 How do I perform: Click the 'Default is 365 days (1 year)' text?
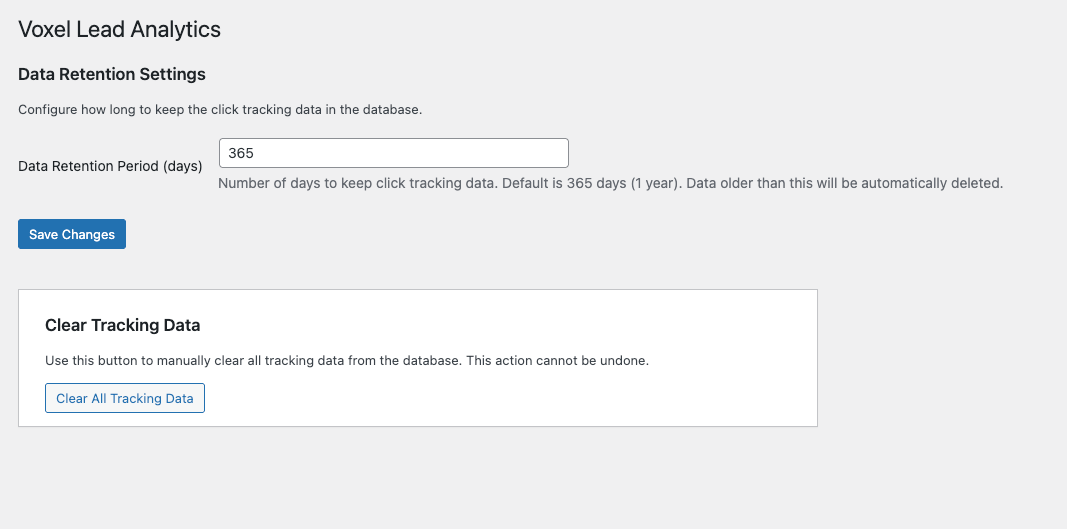pyautogui.click(x=588, y=183)
